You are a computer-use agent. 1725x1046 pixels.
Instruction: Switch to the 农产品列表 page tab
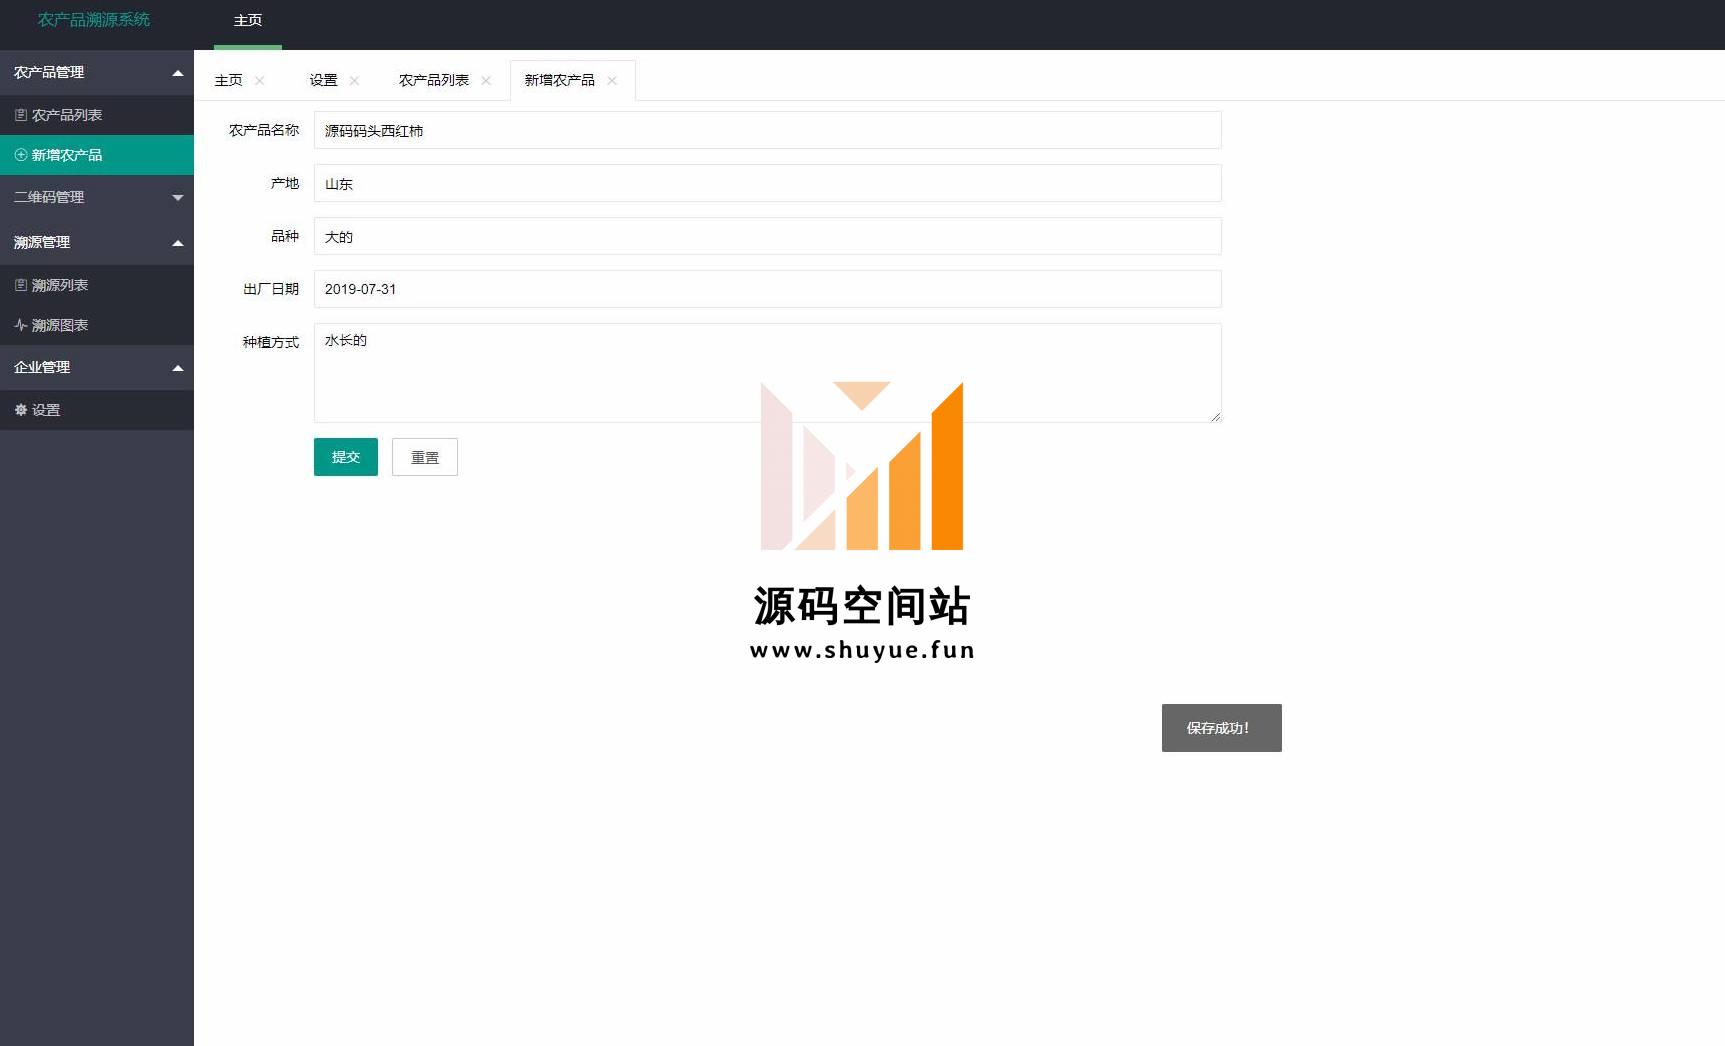[x=434, y=80]
